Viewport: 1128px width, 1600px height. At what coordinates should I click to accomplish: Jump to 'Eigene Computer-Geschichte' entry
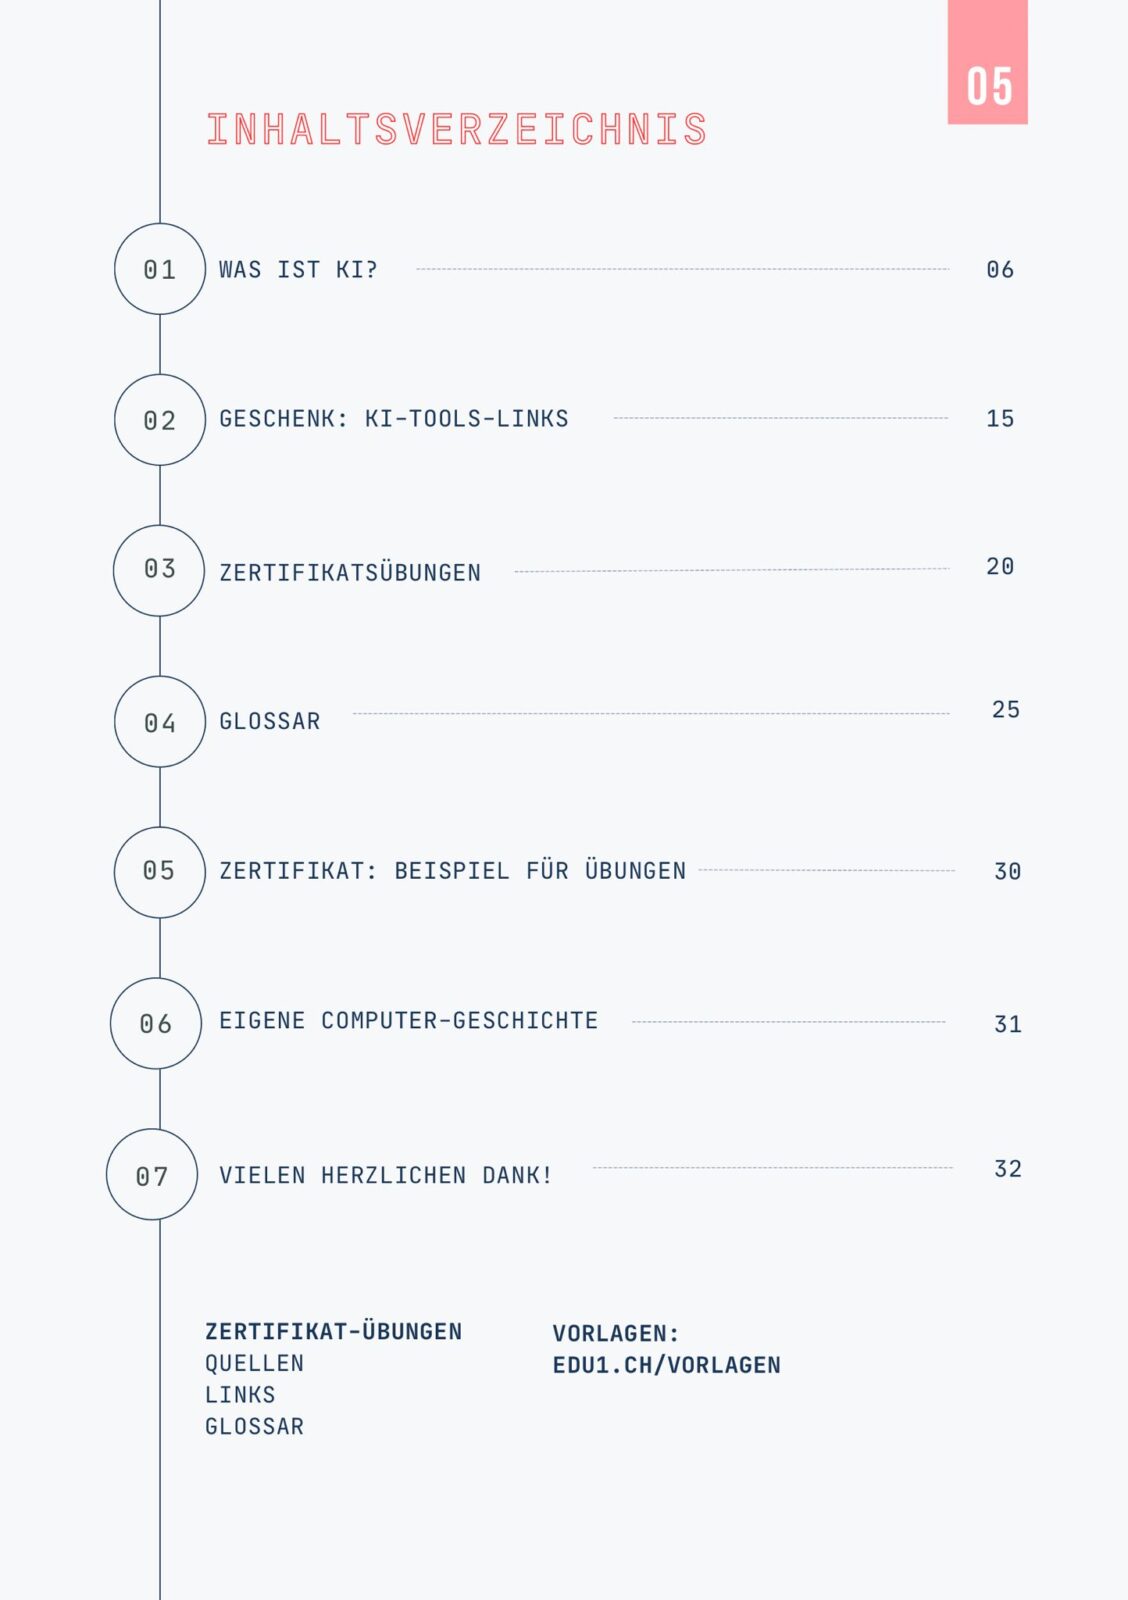[408, 1021]
